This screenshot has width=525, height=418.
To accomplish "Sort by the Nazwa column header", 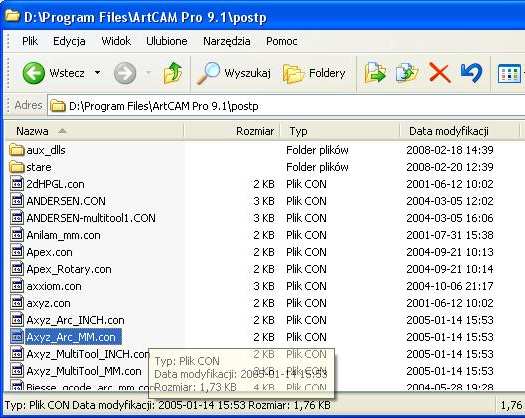I will (x=94, y=131).
